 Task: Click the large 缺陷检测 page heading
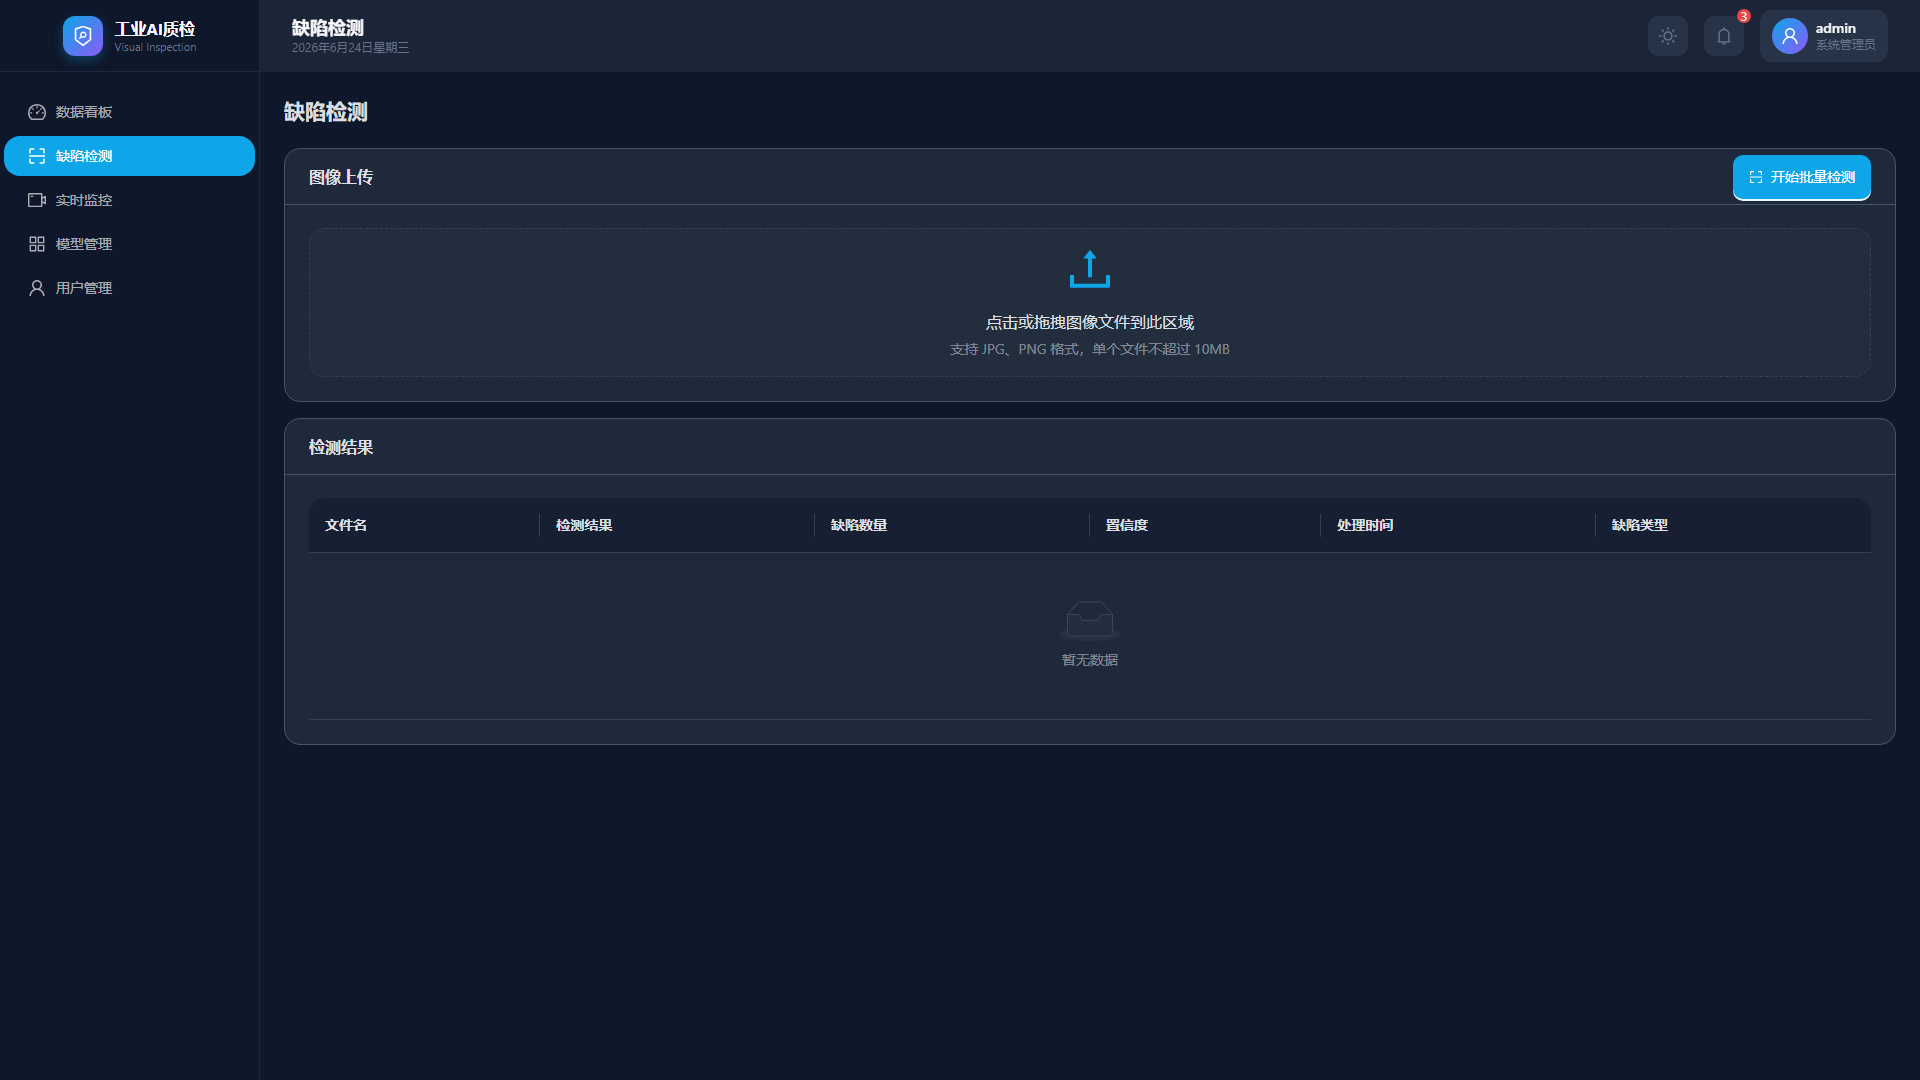326,112
